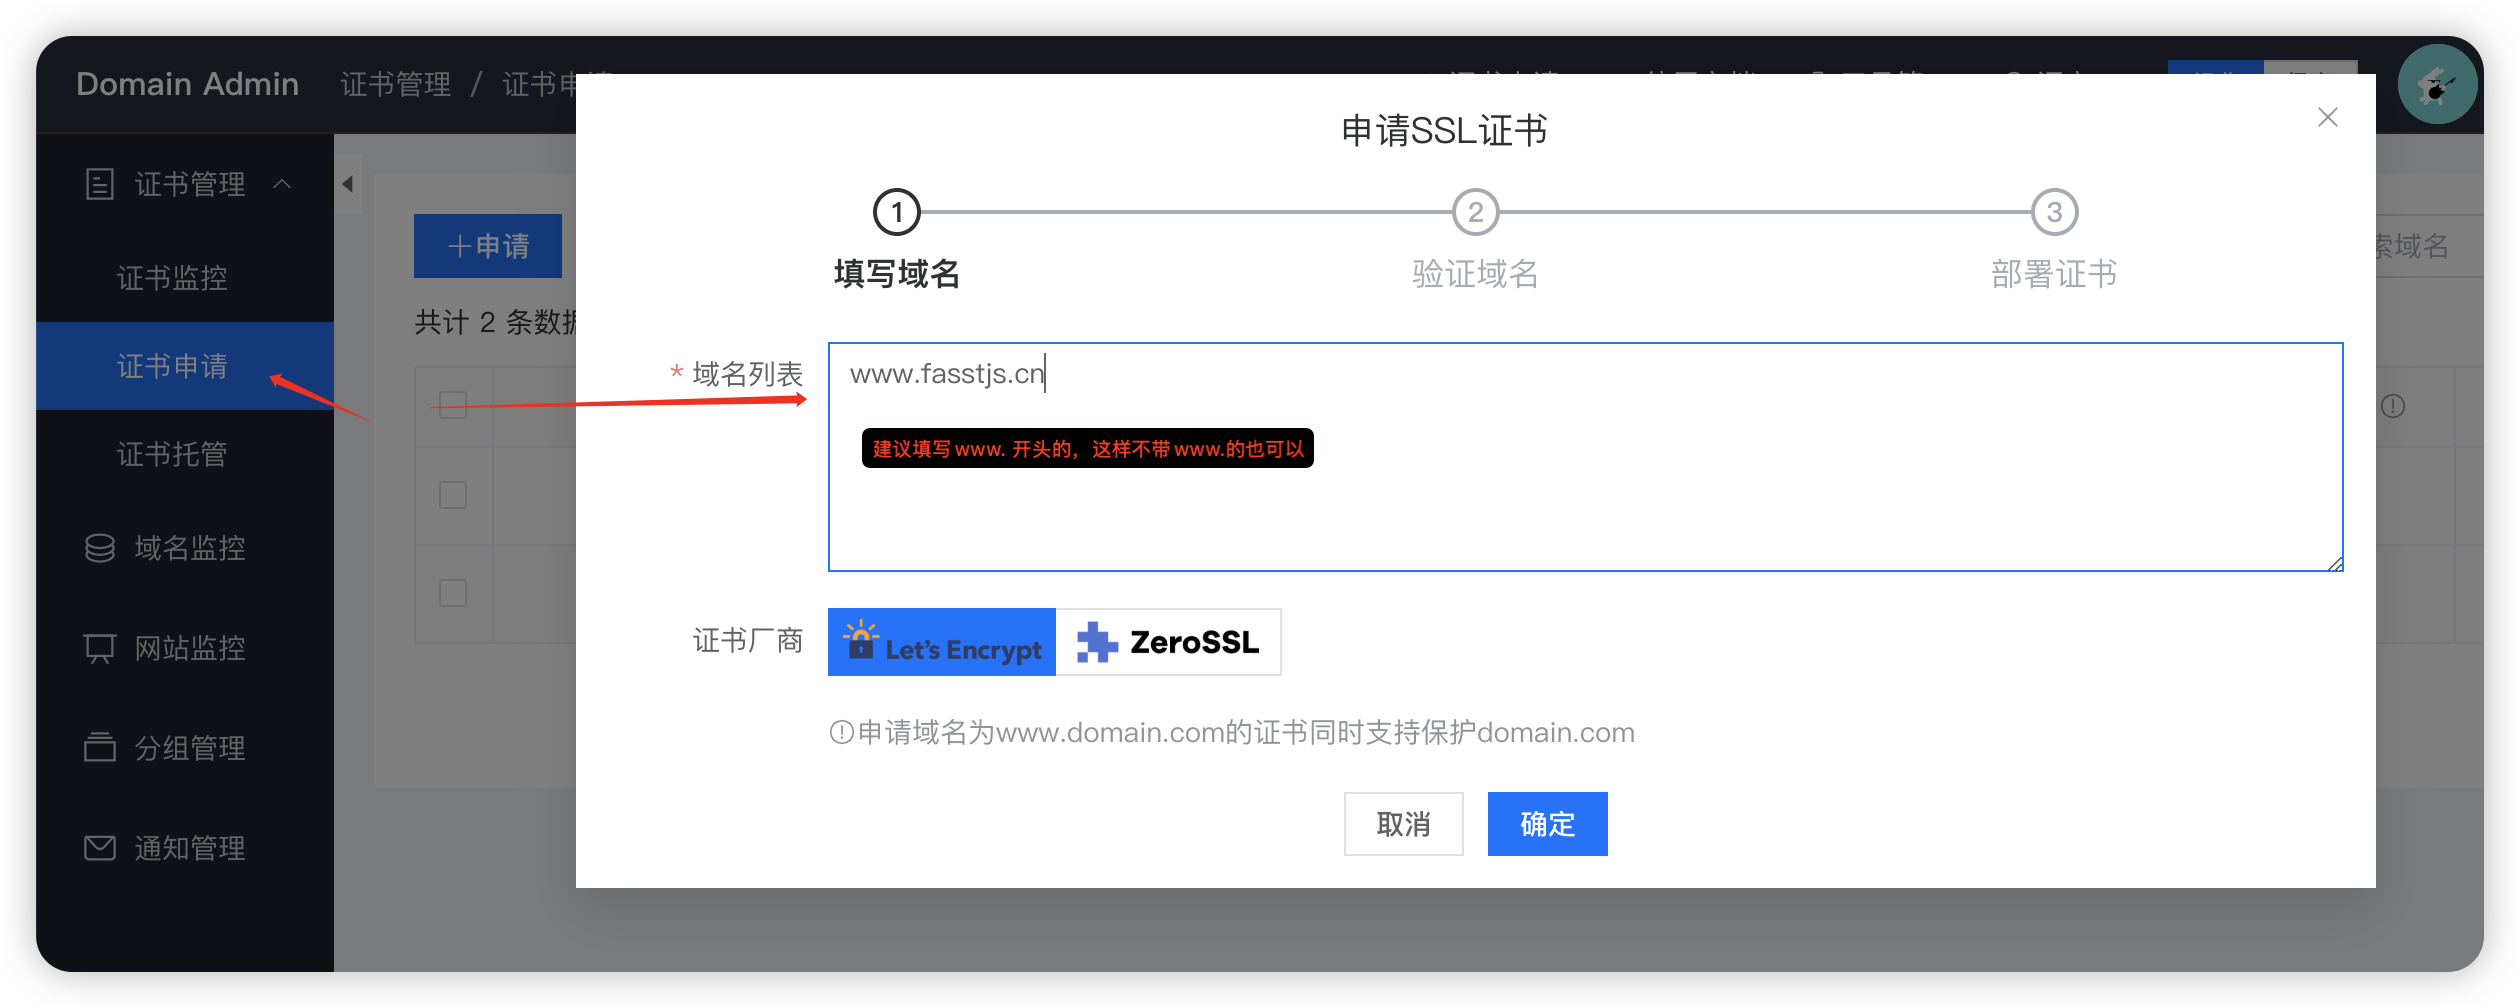Click the 证书管理 document icon in sidebar

tap(100, 184)
